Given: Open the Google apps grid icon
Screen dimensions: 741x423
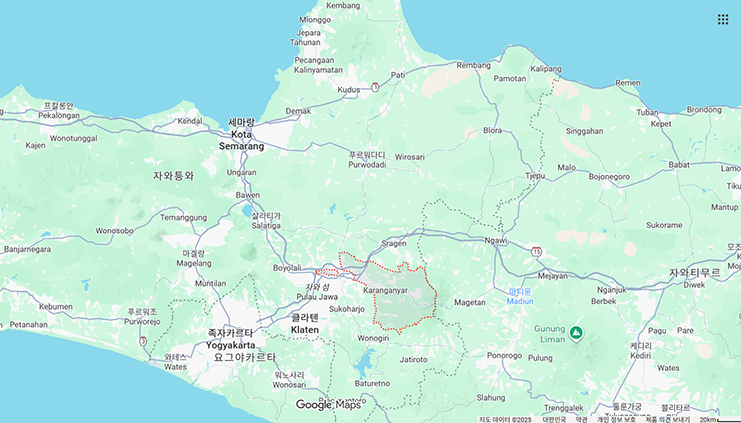Looking at the screenshot, I should tap(723, 19).
